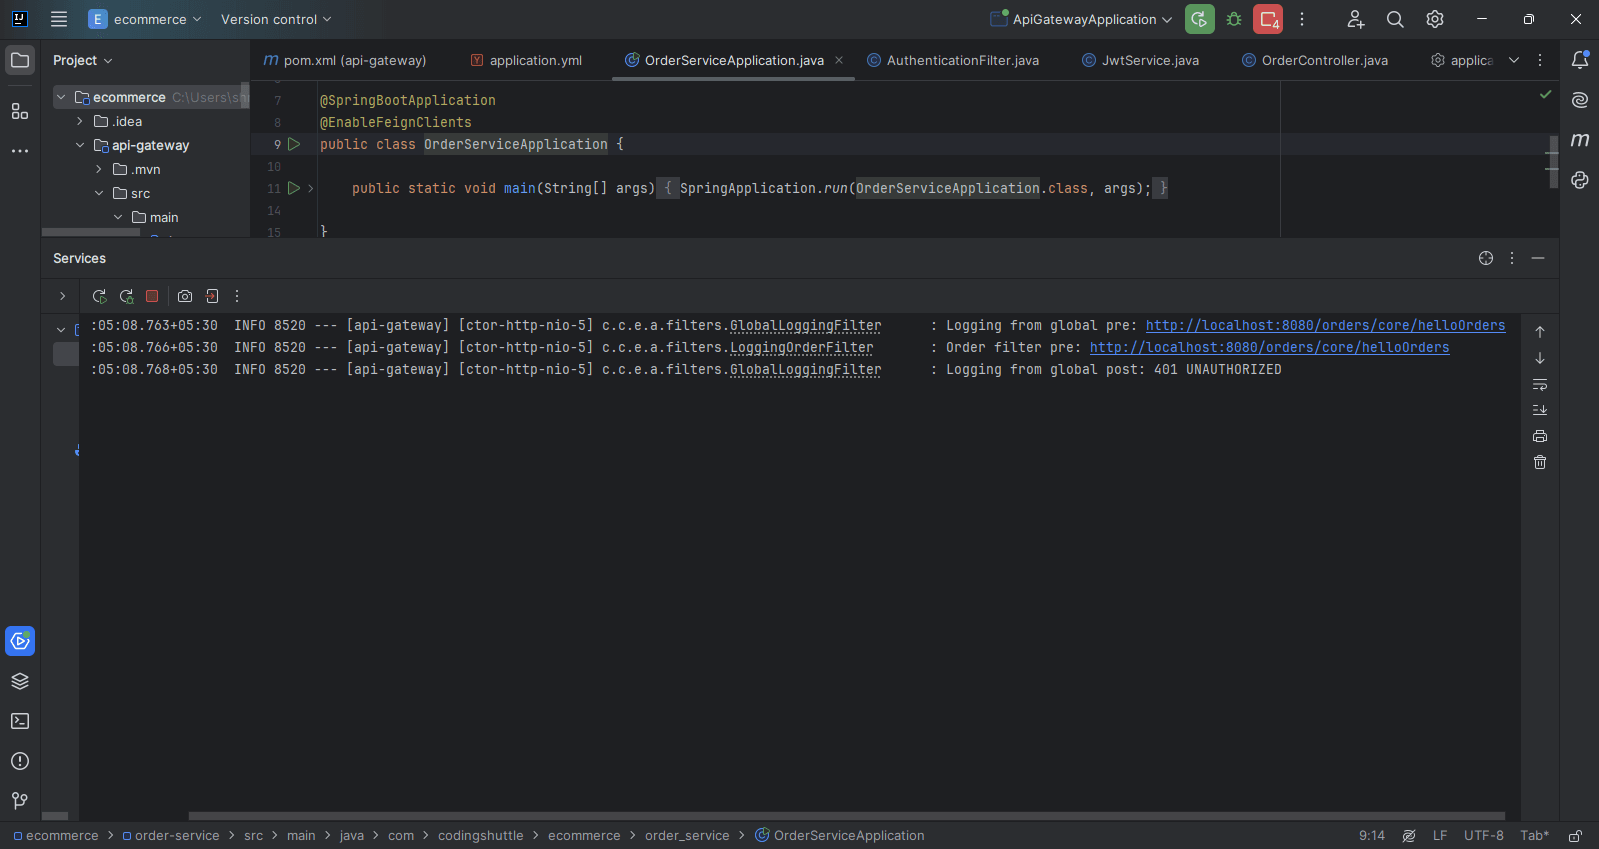Click order-service breadcrumb in status bar
Image resolution: width=1599 pixels, height=849 pixels.
171,836
